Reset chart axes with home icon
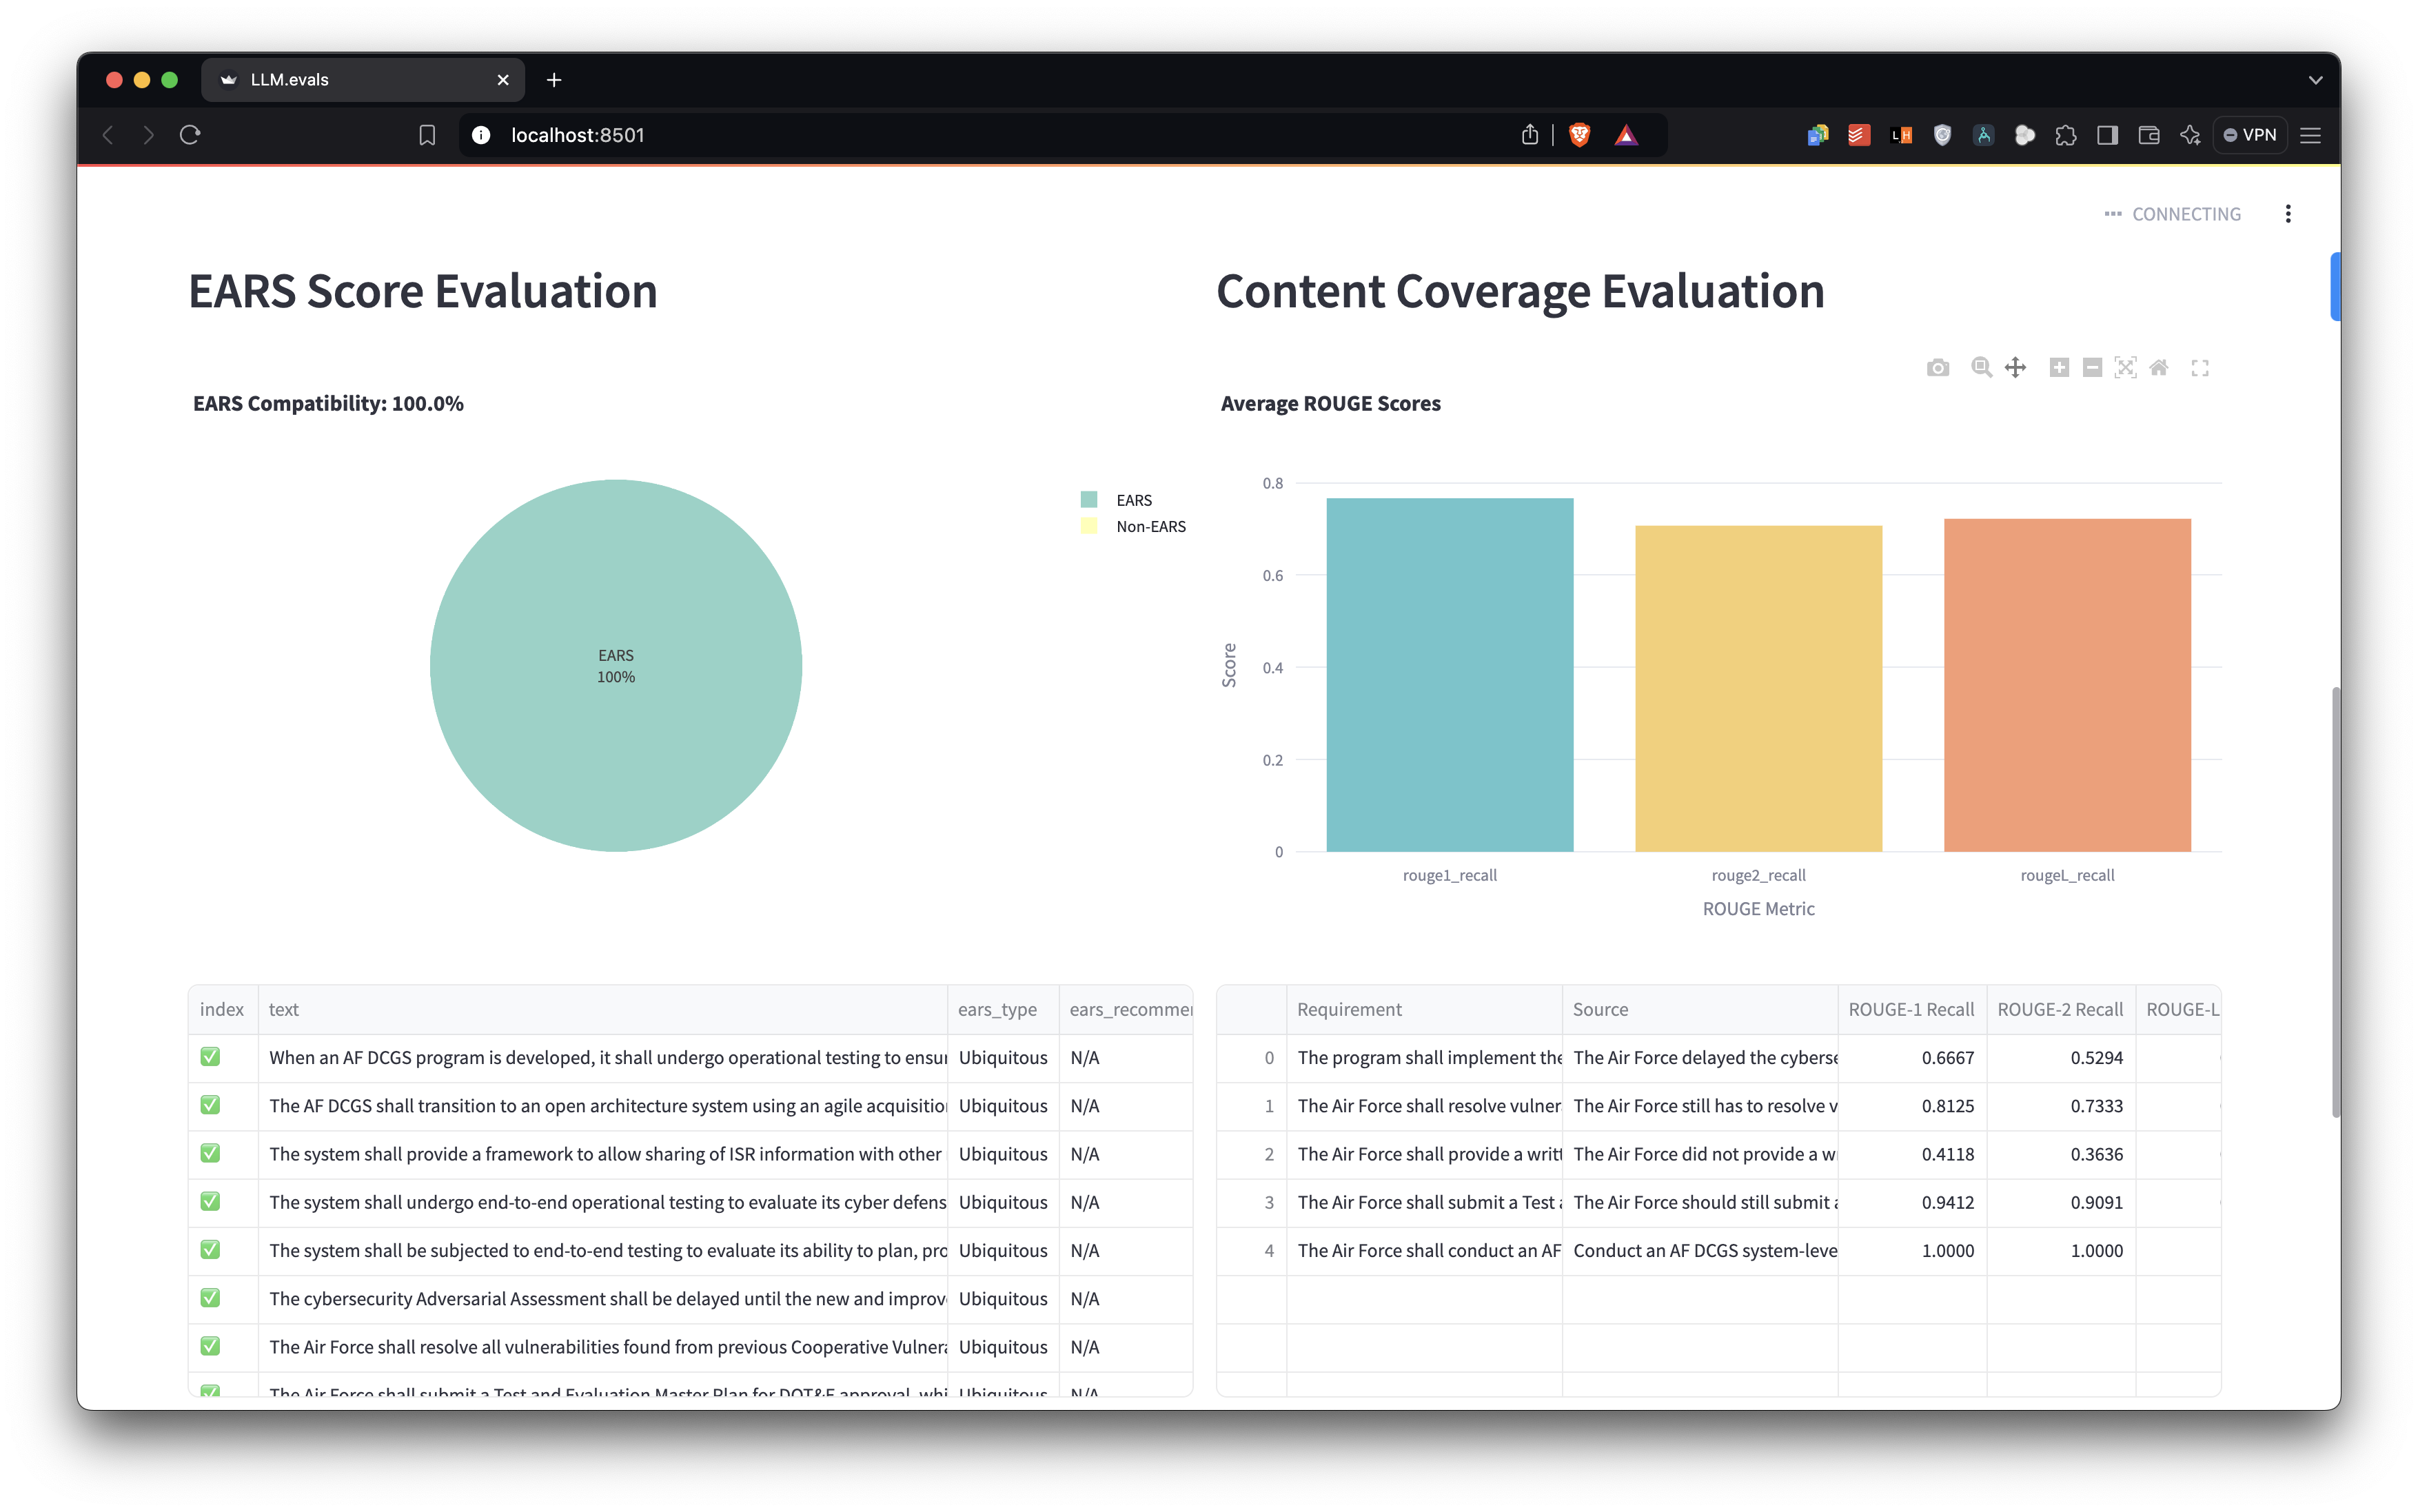Screen dimensions: 2418x1512 [2159, 367]
